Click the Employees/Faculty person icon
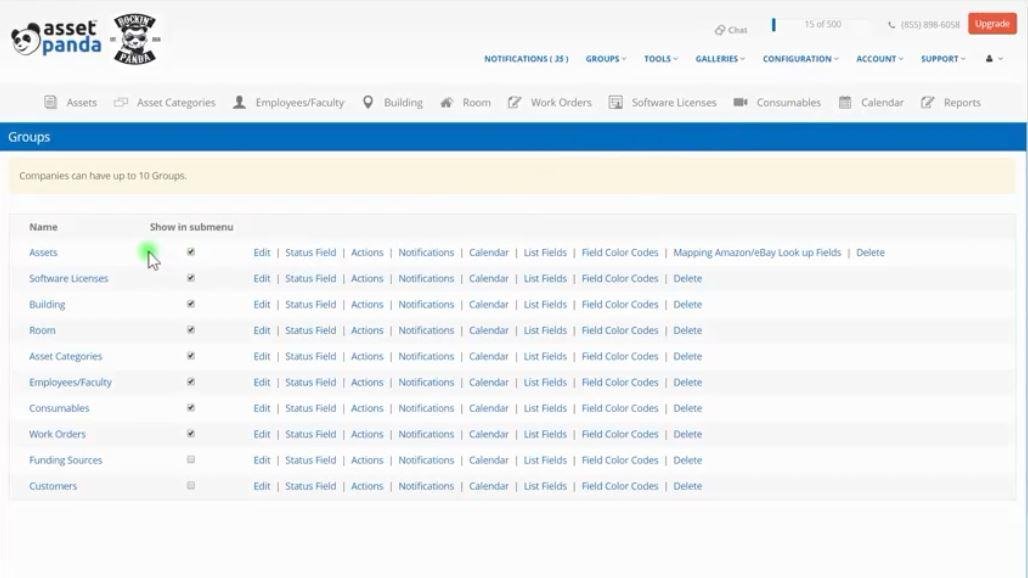This screenshot has width=1028, height=578. tap(239, 102)
